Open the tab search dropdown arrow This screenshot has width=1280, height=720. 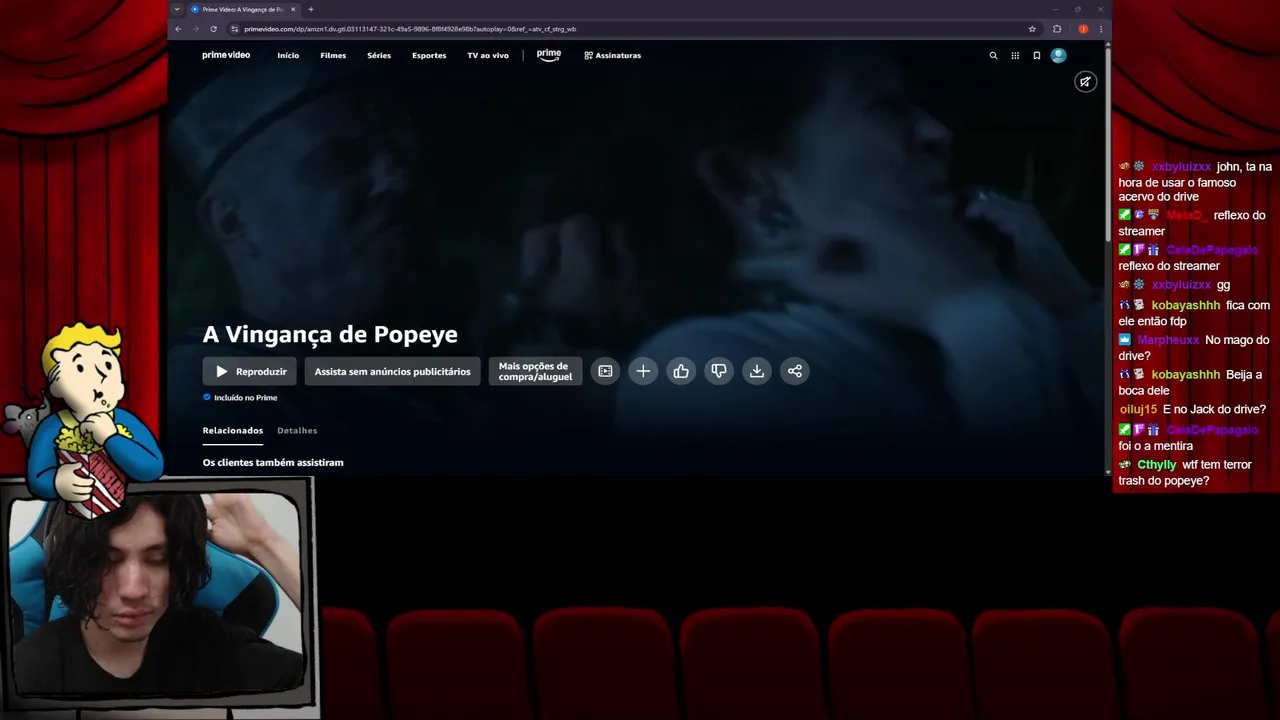(x=177, y=9)
